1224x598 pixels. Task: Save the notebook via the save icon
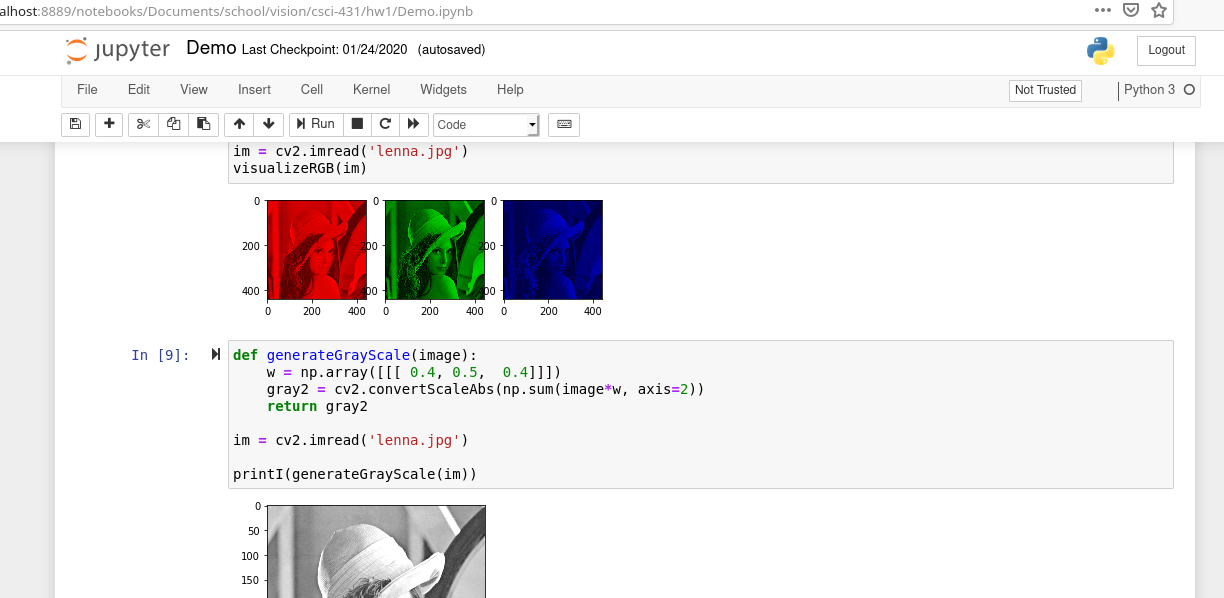point(75,124)
